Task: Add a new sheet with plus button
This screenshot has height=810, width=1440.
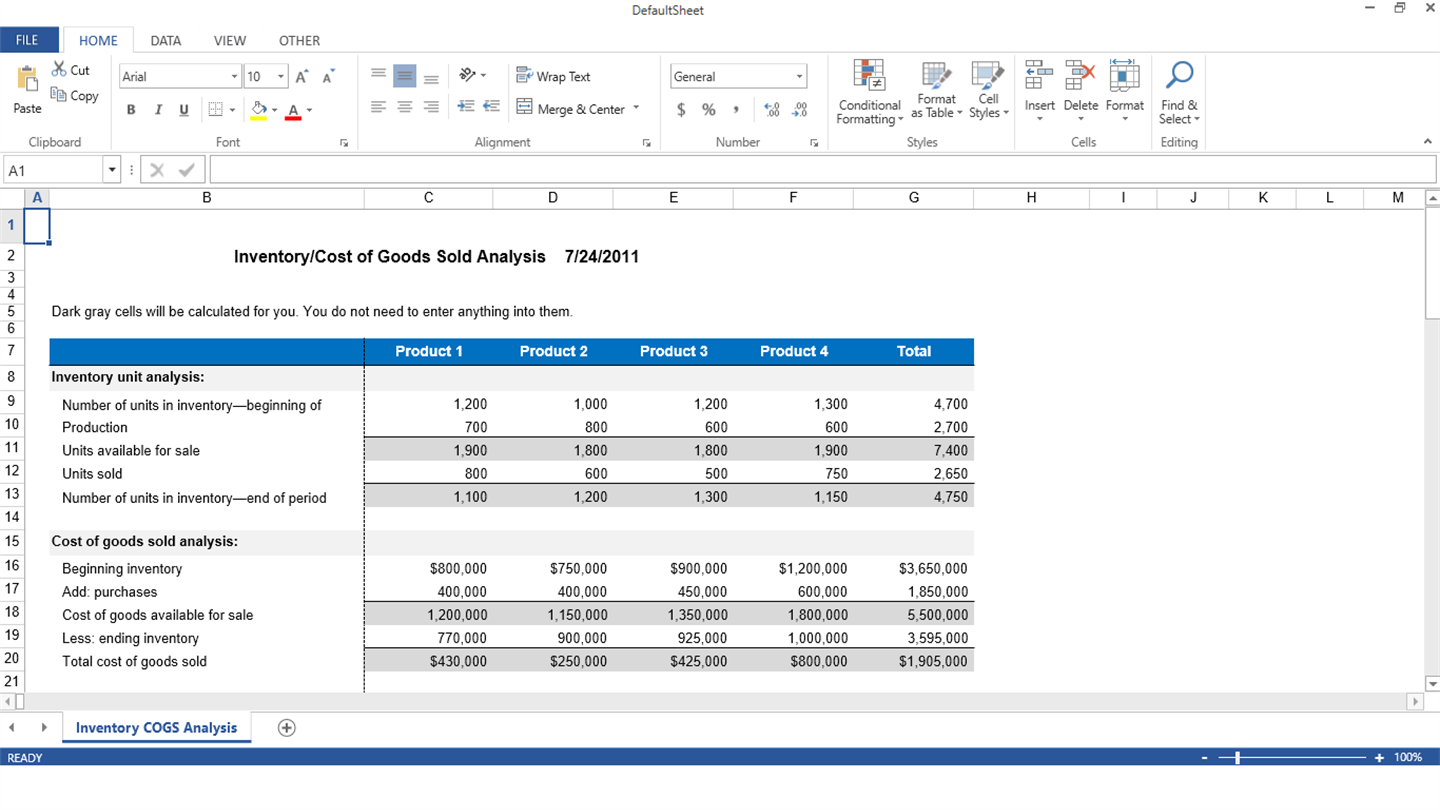Action: click(x=287, y=727)
